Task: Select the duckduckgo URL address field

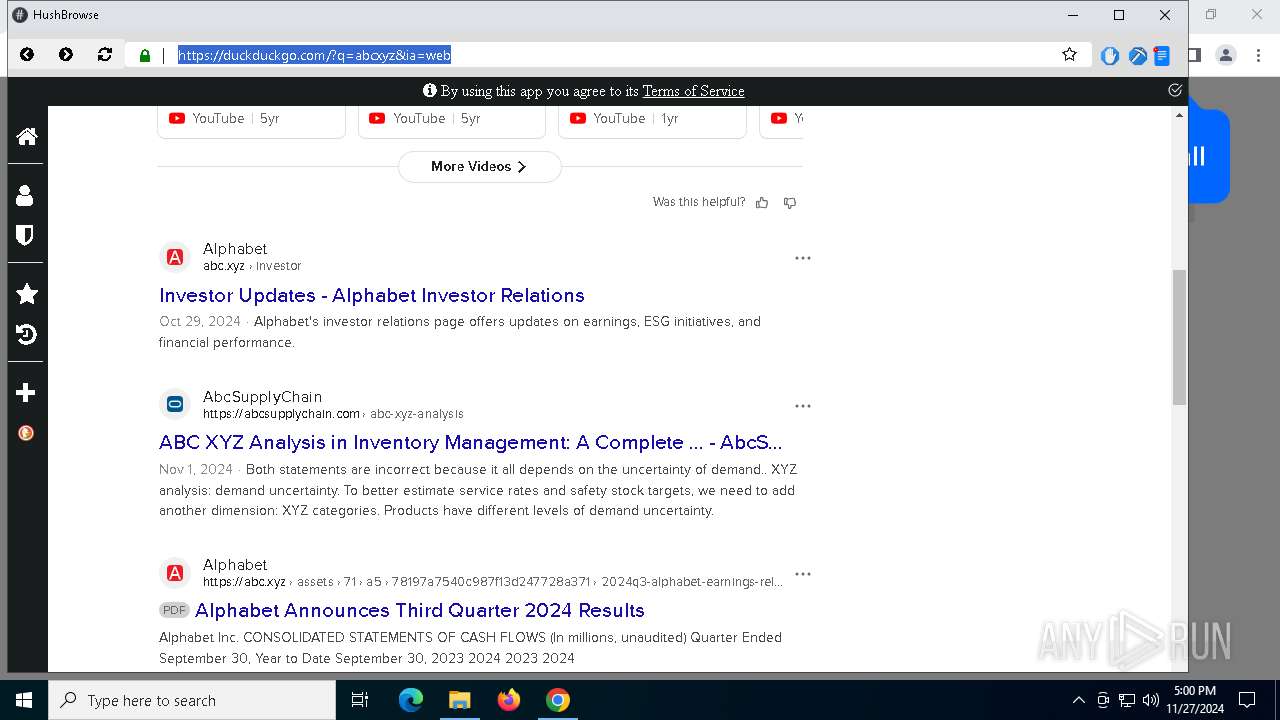Action: (610, 55)
